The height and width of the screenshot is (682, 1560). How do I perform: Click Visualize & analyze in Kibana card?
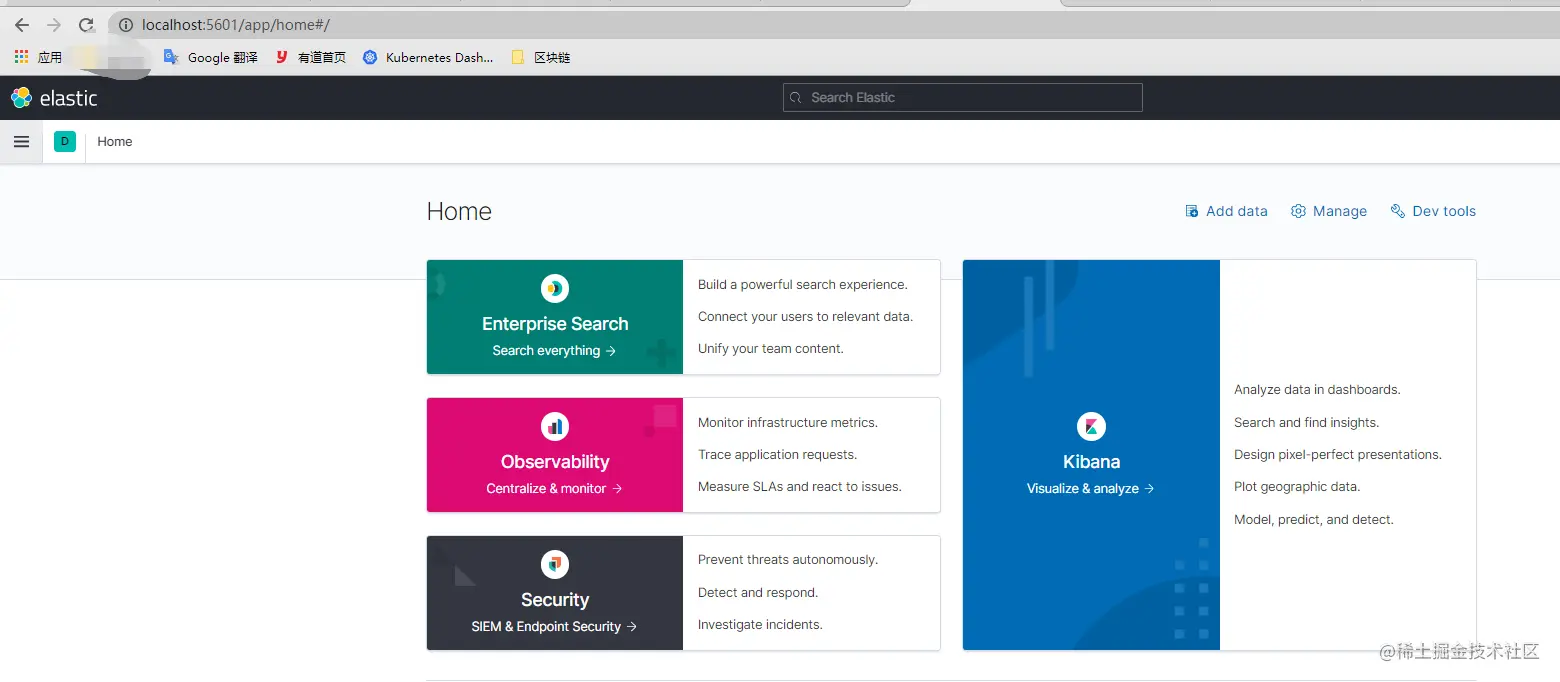point(1091,489)
